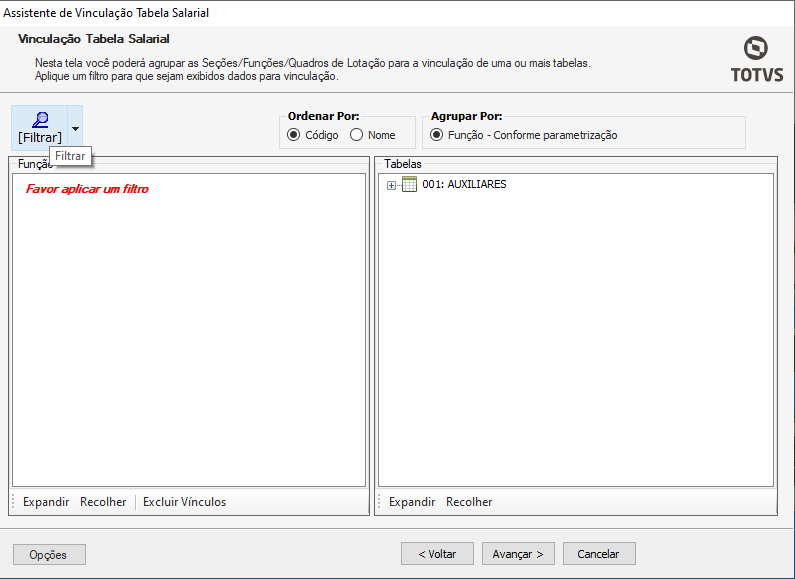Image resolution: width=795 pixels, height=579 pixels.
Task: Click empty area in the Tabelas list
Action: 573,340
